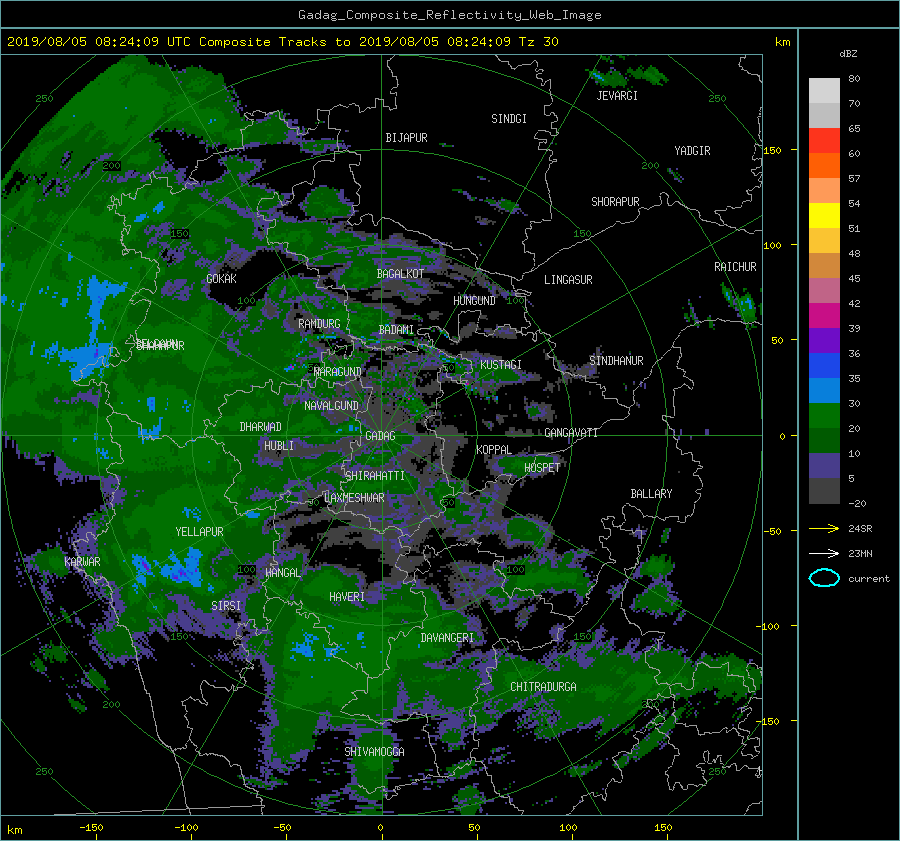The image size is (900, 841).
Task: Click the HUBLI city label
Action: coord(279,446)
